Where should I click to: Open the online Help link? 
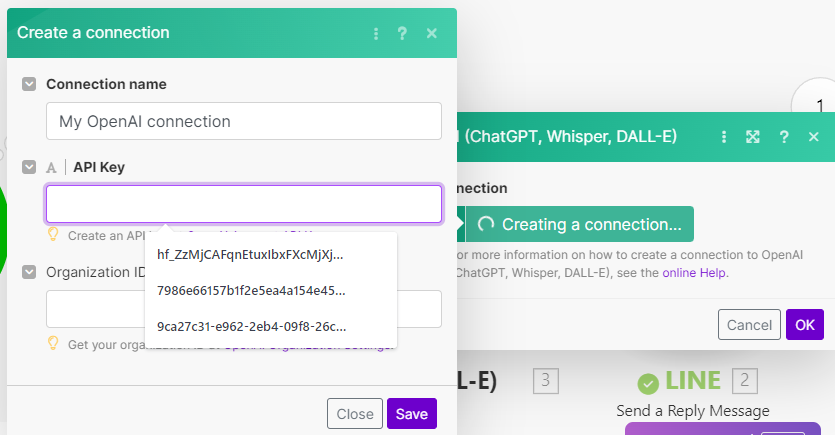coord(694,273)
